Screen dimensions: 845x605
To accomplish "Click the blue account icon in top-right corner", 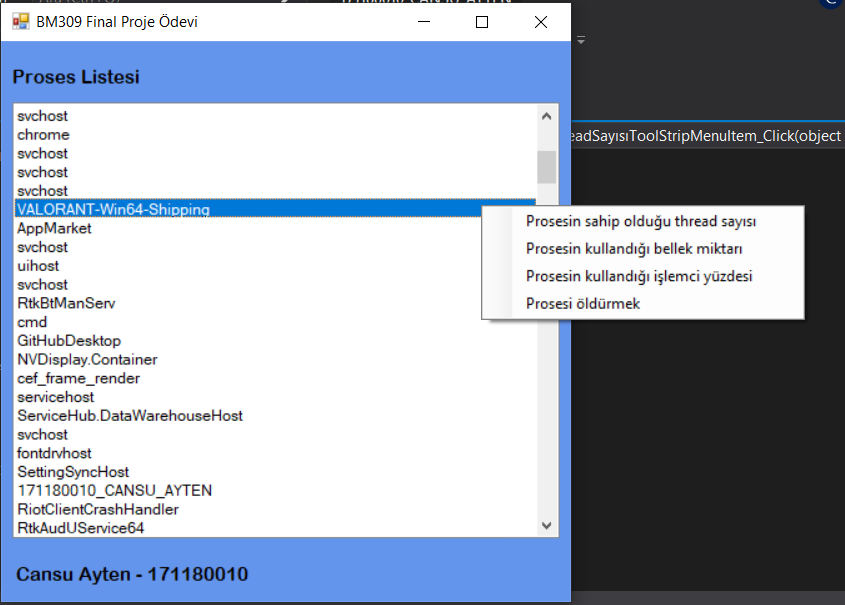I will [x=829, y=6].
